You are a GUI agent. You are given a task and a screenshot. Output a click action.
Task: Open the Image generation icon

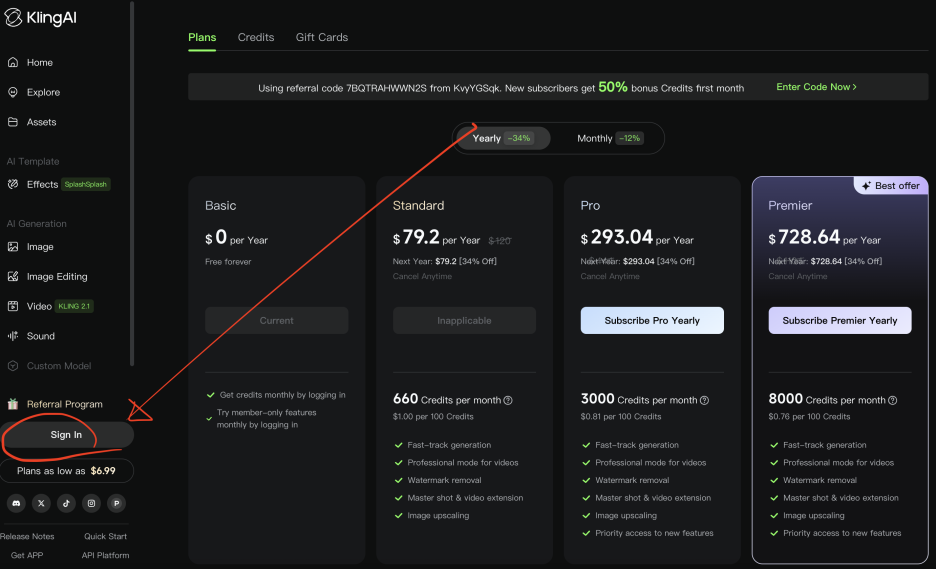pyautogui.click(x=13, y=247)
